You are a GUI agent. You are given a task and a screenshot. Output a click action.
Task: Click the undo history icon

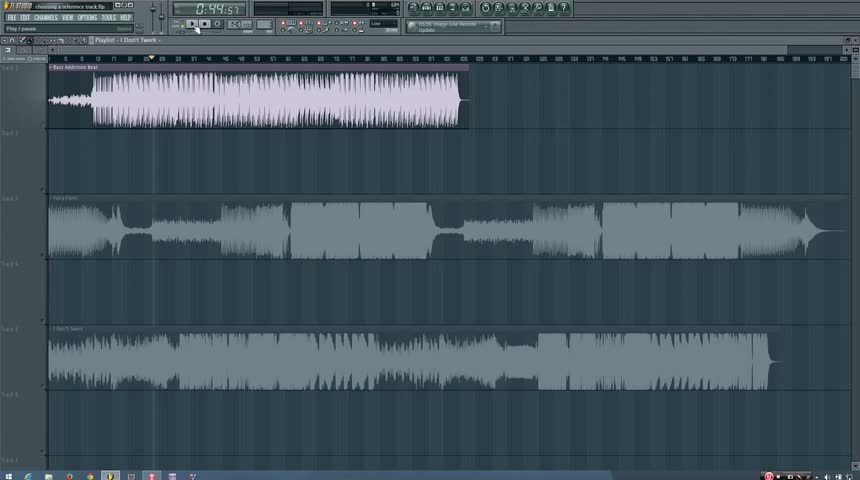pyautogui.click(x=485, y=8)
